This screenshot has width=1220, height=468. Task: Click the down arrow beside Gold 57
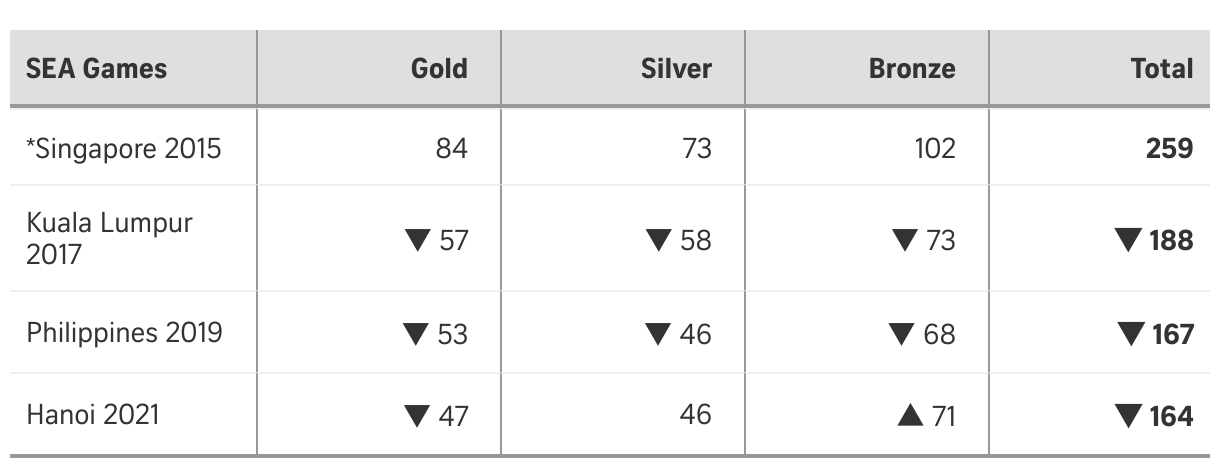click(x=416, y=240)
